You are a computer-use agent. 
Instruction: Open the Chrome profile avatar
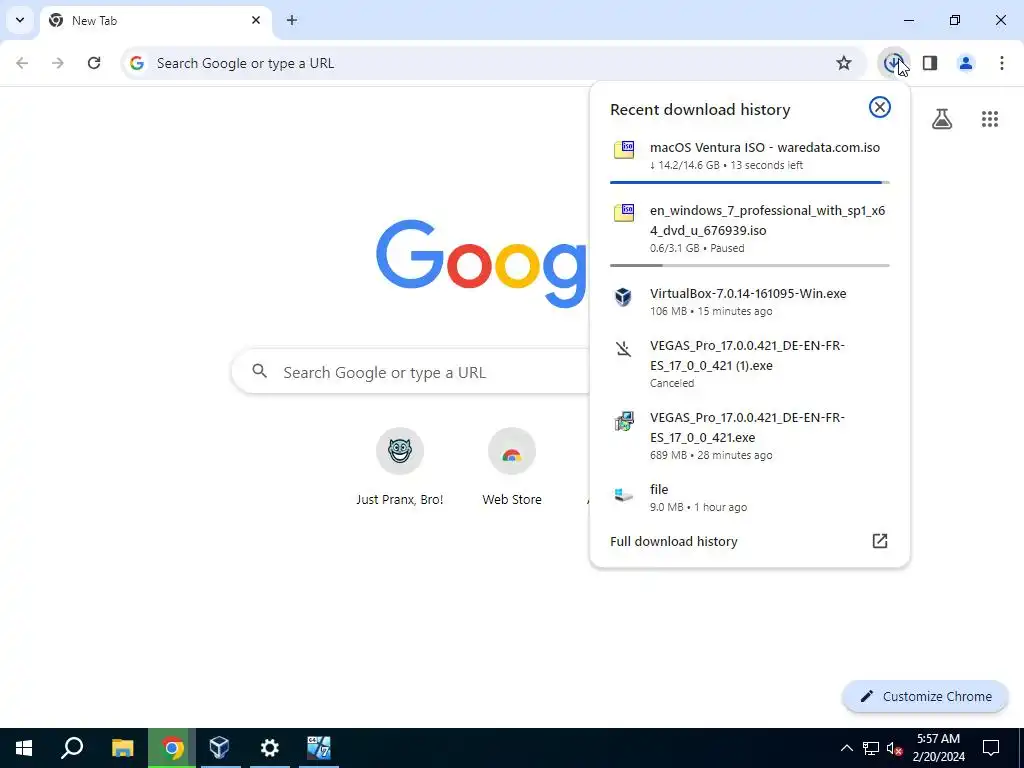tap(966, 63)
